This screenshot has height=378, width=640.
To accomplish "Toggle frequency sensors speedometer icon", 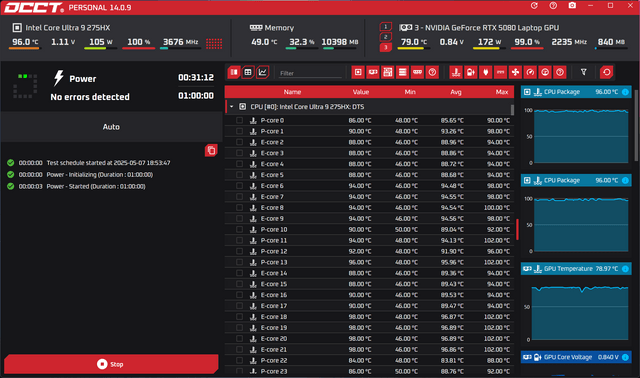I will tap(530, 72).
